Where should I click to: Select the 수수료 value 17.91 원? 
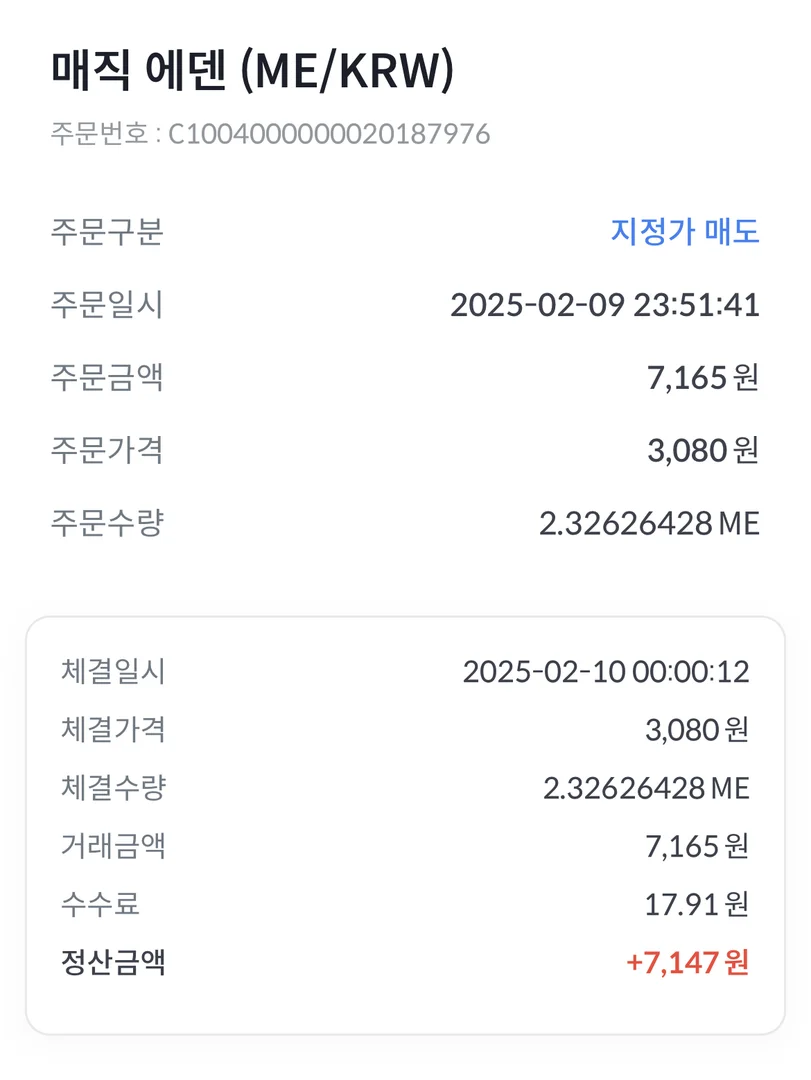[x=696, y=905]
